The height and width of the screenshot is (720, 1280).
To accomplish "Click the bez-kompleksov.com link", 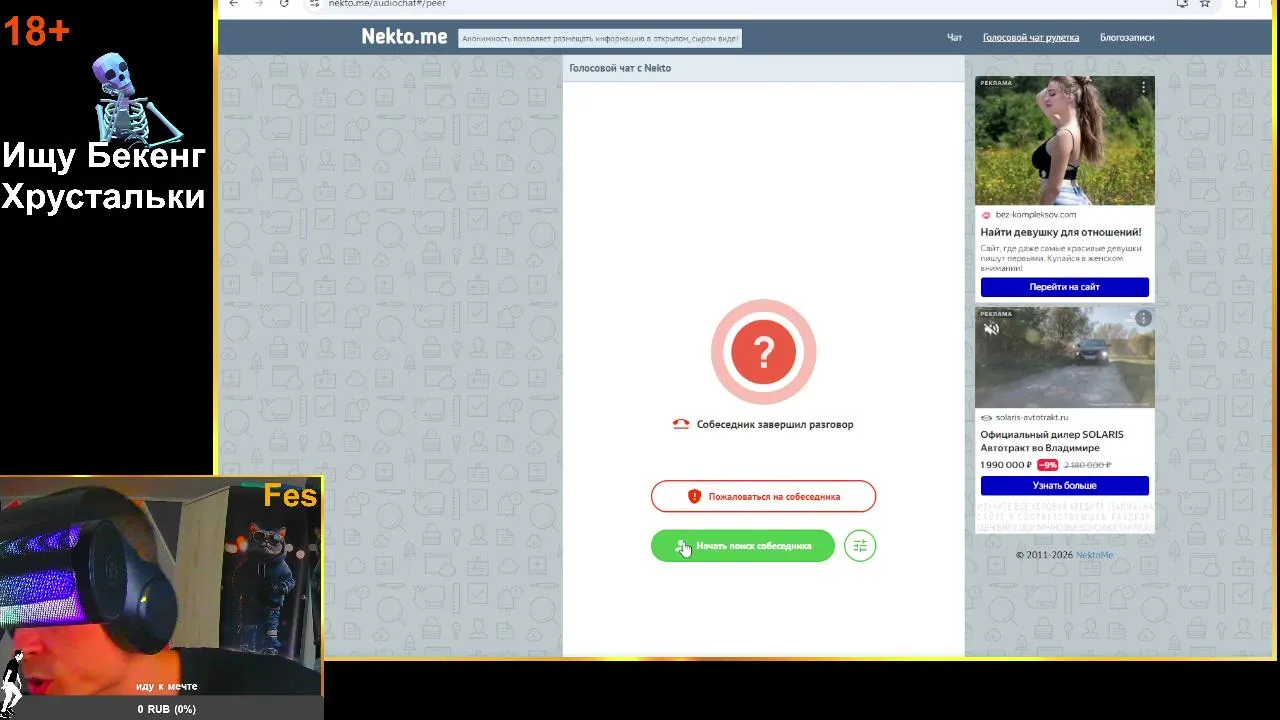I will point(1035,215).
